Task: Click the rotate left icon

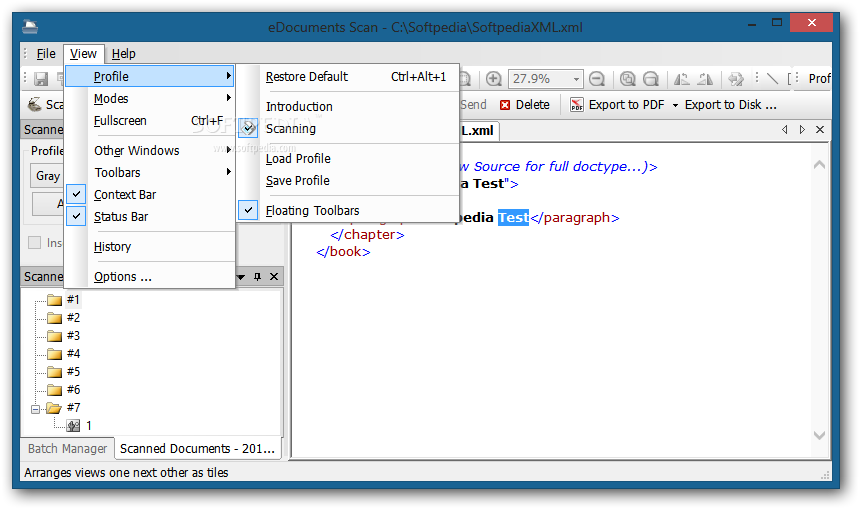Action: pyautogui.click(x=682, y=79)
